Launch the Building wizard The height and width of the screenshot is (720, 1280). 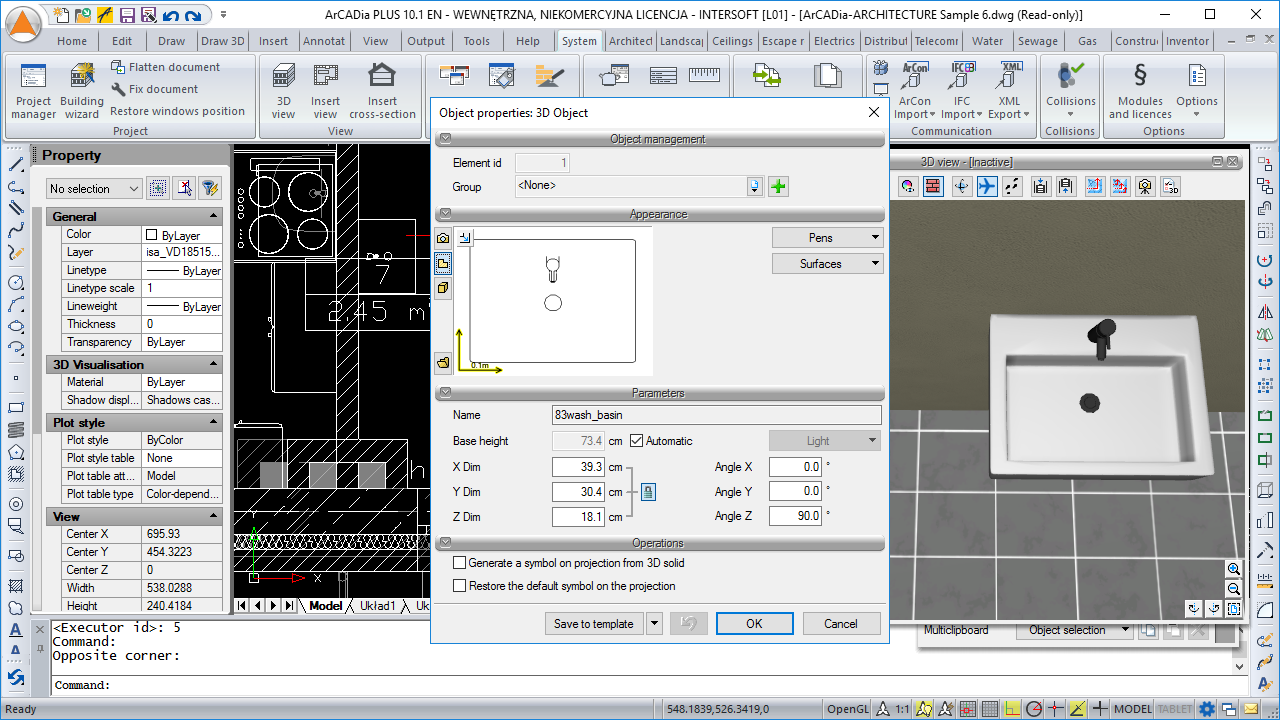[82, 89]
